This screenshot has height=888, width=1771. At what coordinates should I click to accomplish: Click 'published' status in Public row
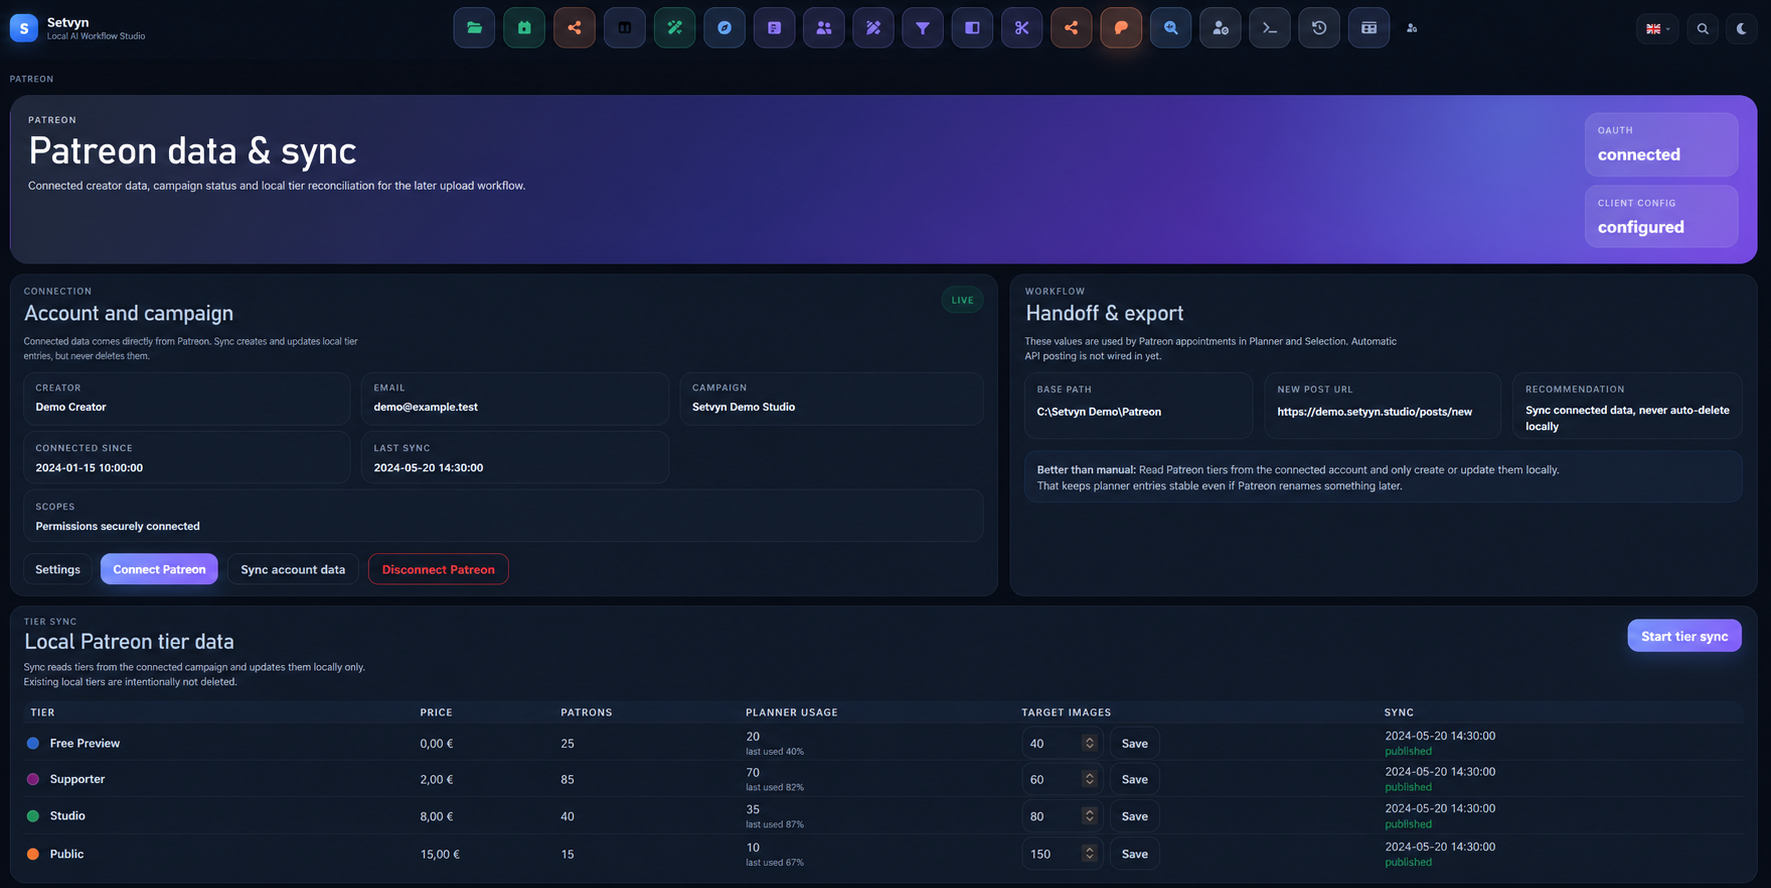[1408, 862]
